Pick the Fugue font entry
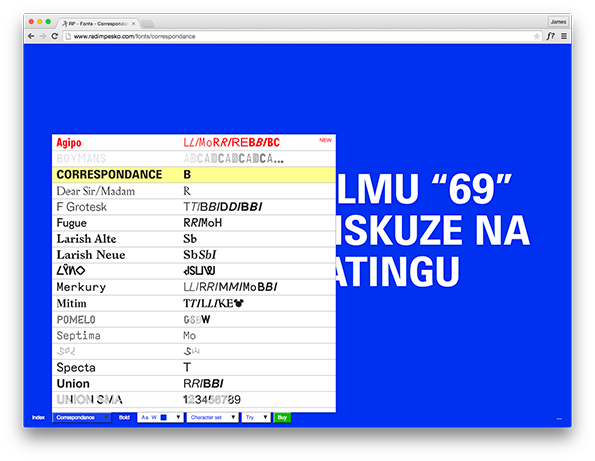595x461 pixels. click(x=194, y=223)
